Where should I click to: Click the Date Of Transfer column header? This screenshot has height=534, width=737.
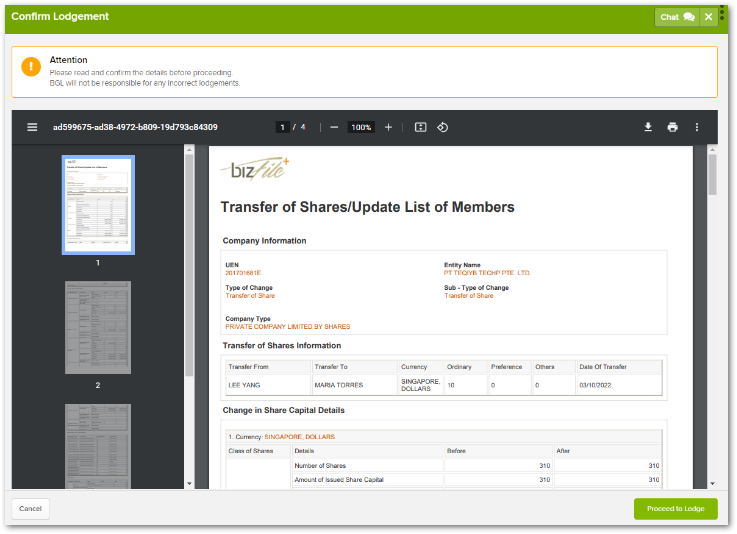(603, 367)
